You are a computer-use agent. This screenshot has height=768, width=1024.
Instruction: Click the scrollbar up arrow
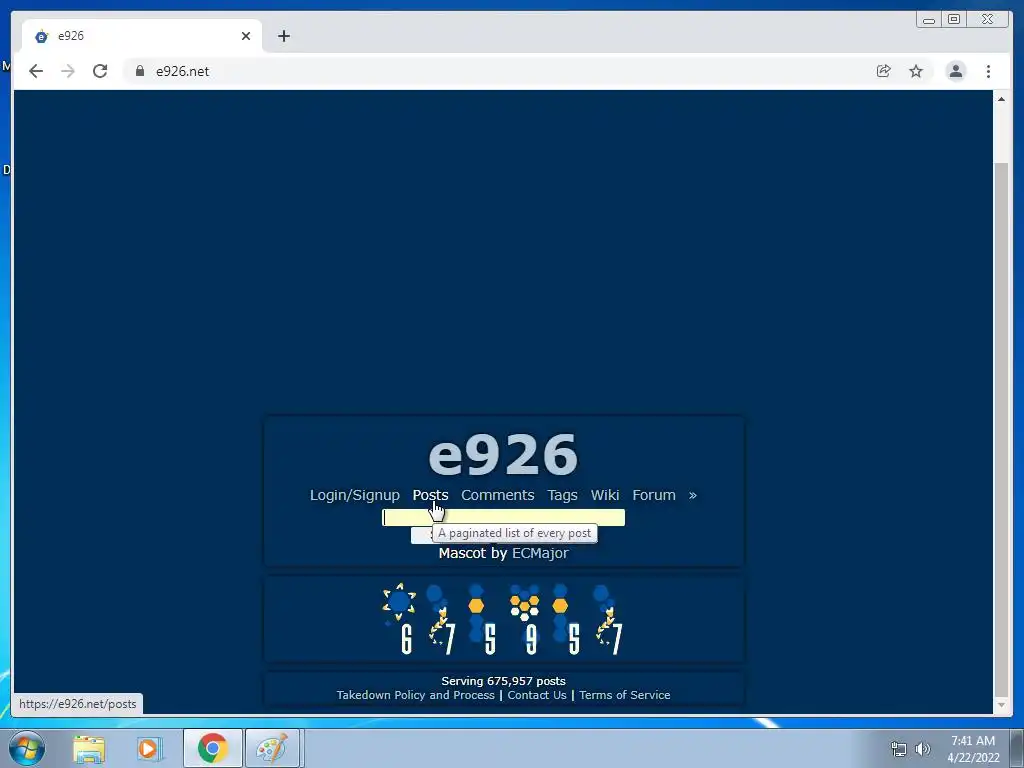point(1001,99)
